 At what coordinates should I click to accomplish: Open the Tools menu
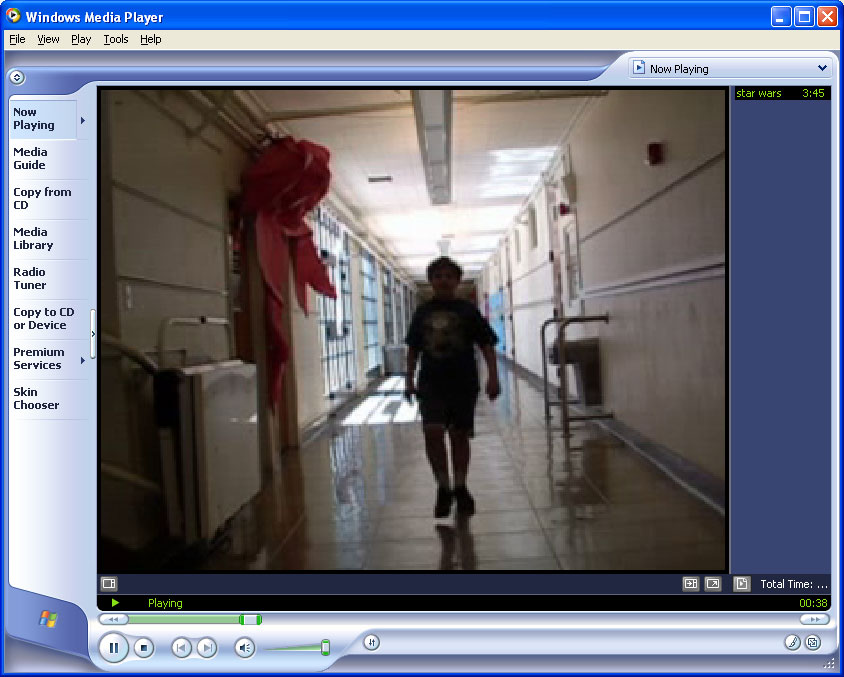tap(116, 39)
